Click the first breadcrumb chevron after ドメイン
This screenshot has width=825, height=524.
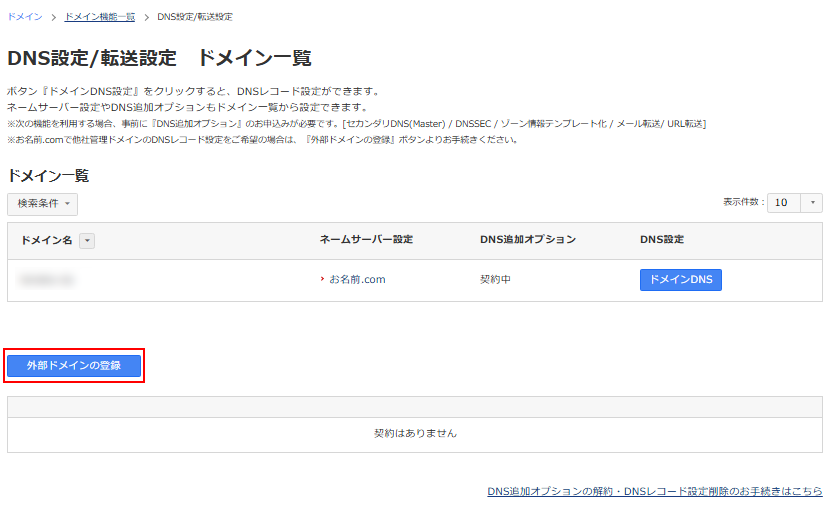(x=54, y=17)
